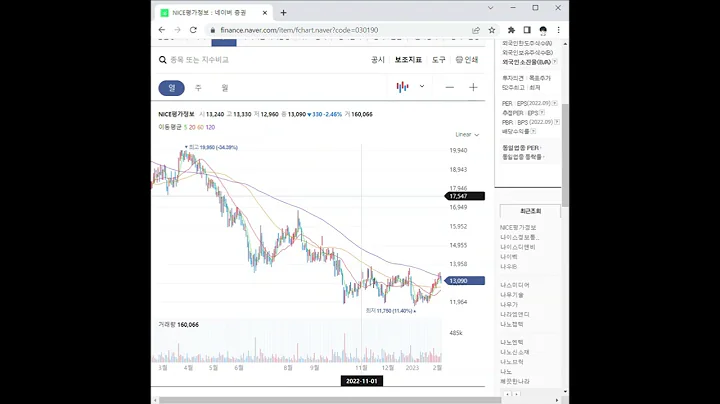Open 나스미디어 in recent list
This screenshot has height=404, width=720.
point(515,285)
